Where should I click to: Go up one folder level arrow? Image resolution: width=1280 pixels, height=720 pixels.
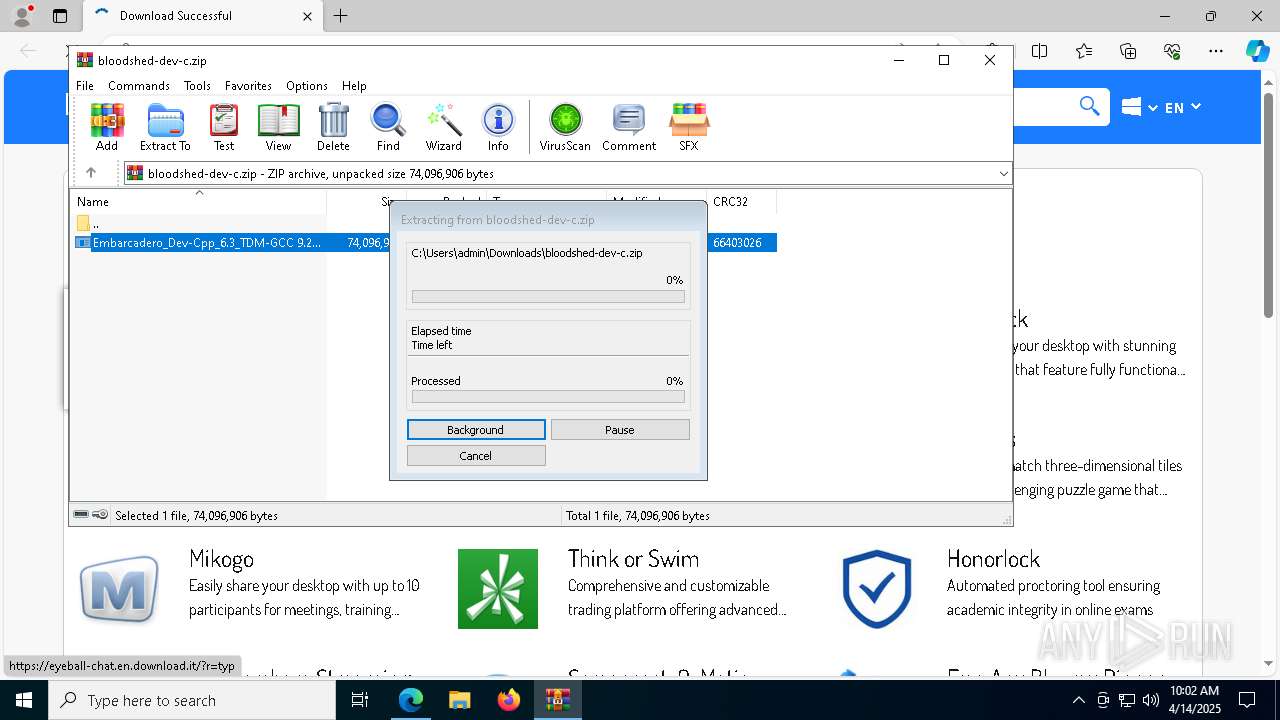pos(91,173)
